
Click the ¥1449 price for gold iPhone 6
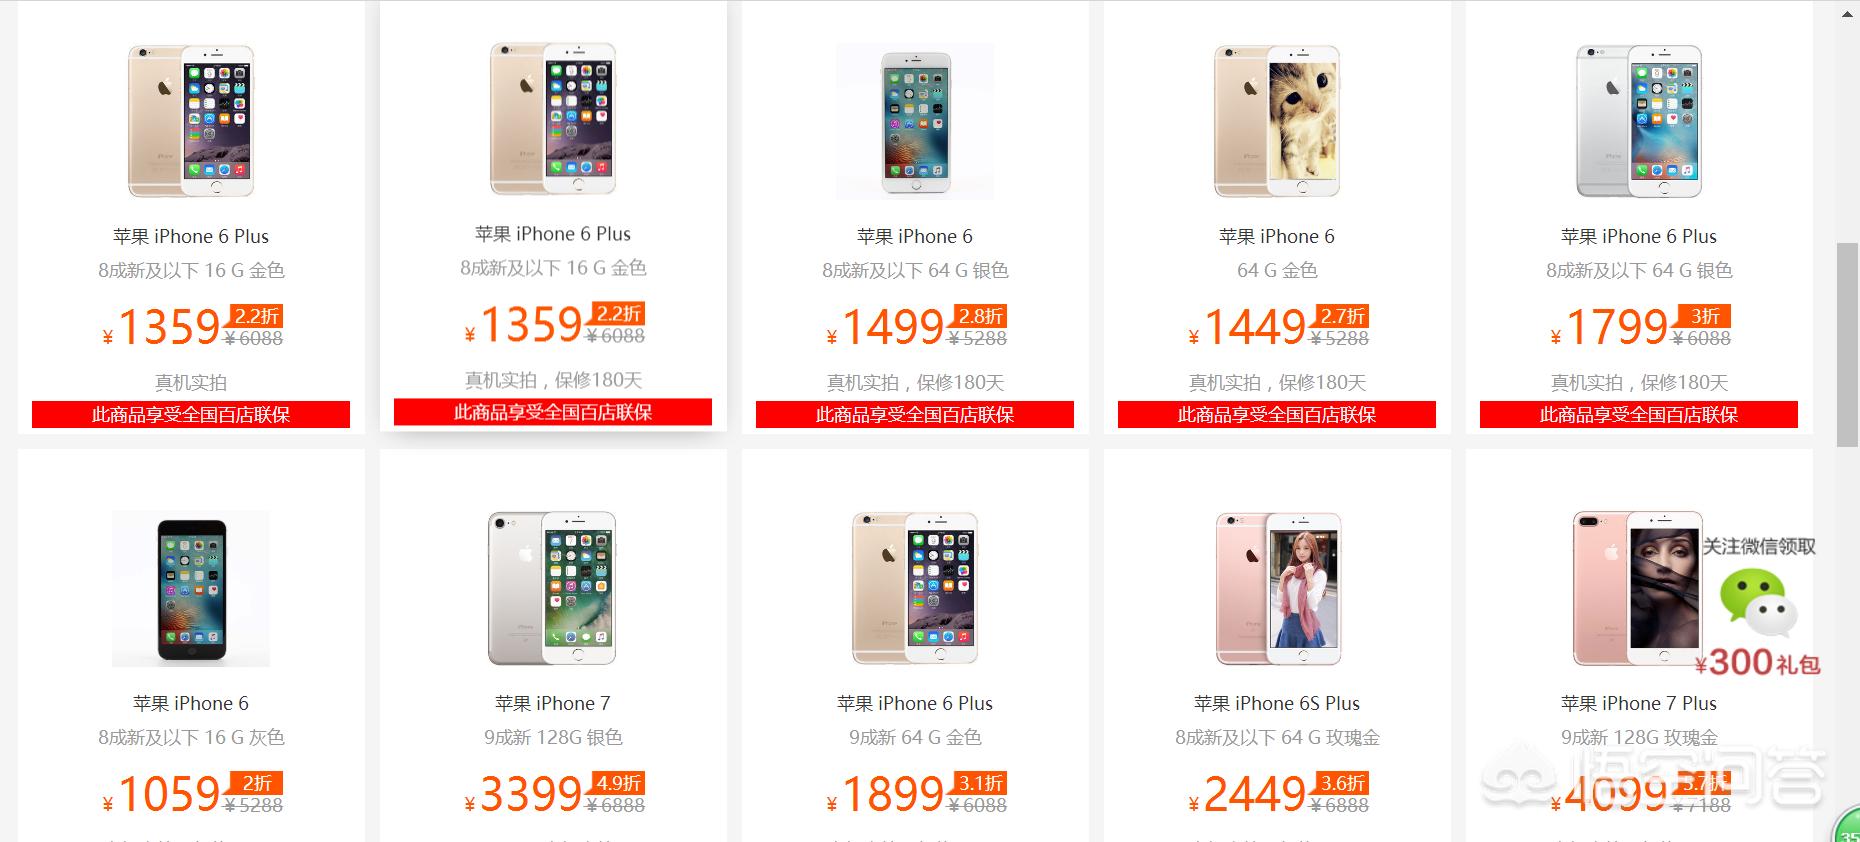pyautogui.click(x=1248, y=327)
